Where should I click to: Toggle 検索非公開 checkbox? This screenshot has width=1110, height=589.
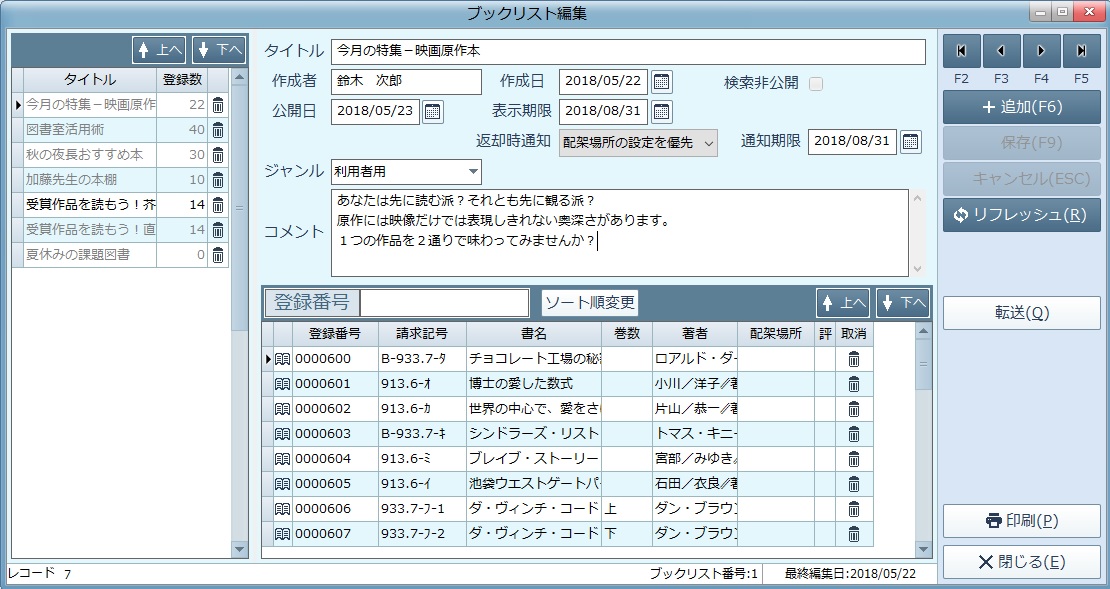click(816, 84)
